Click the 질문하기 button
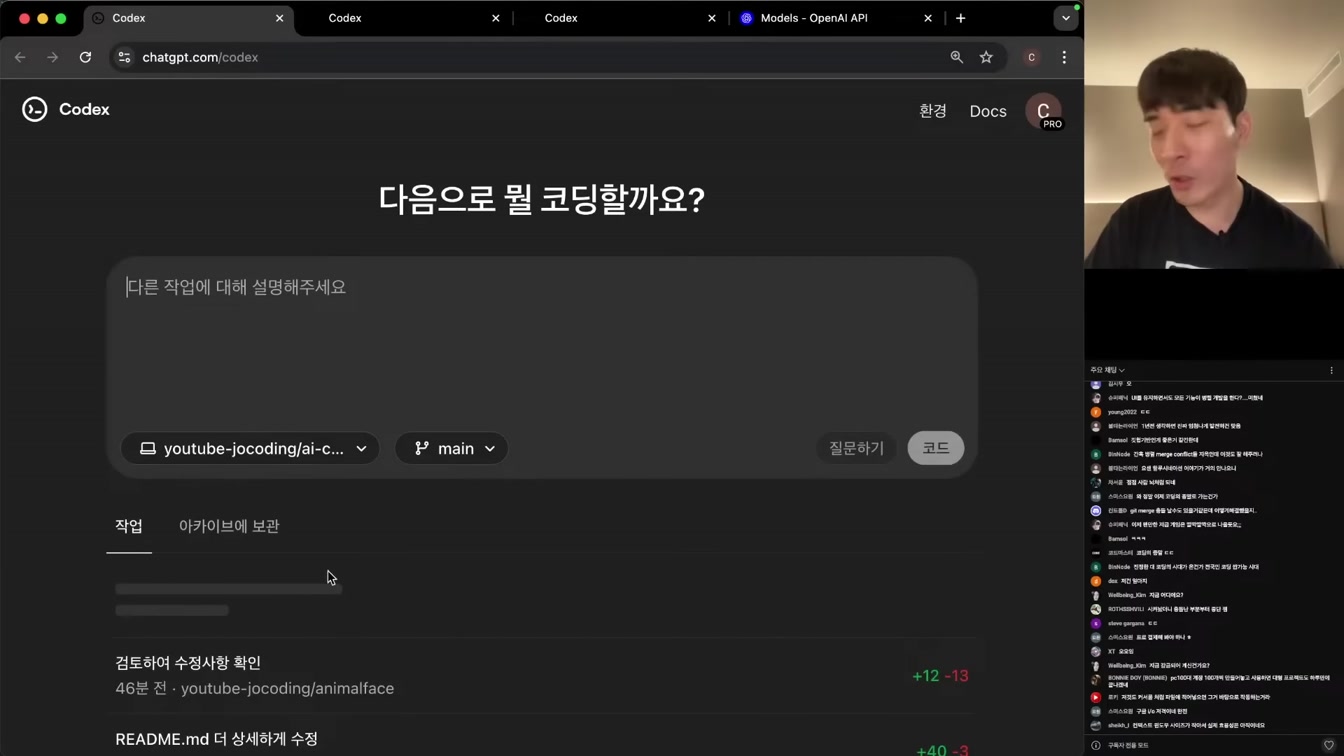 856,448
